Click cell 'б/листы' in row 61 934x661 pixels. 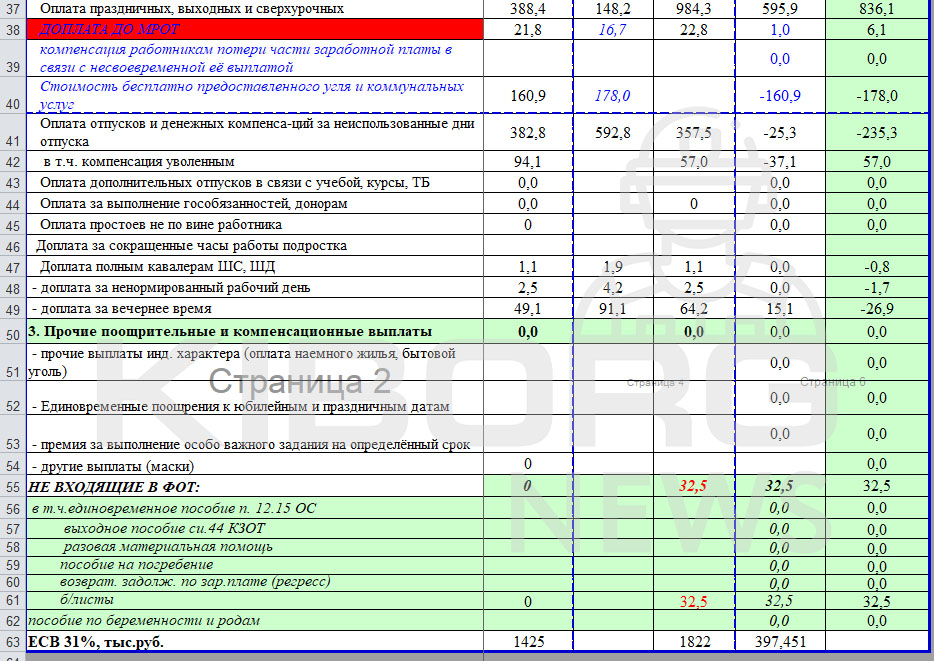click(254, 600)
